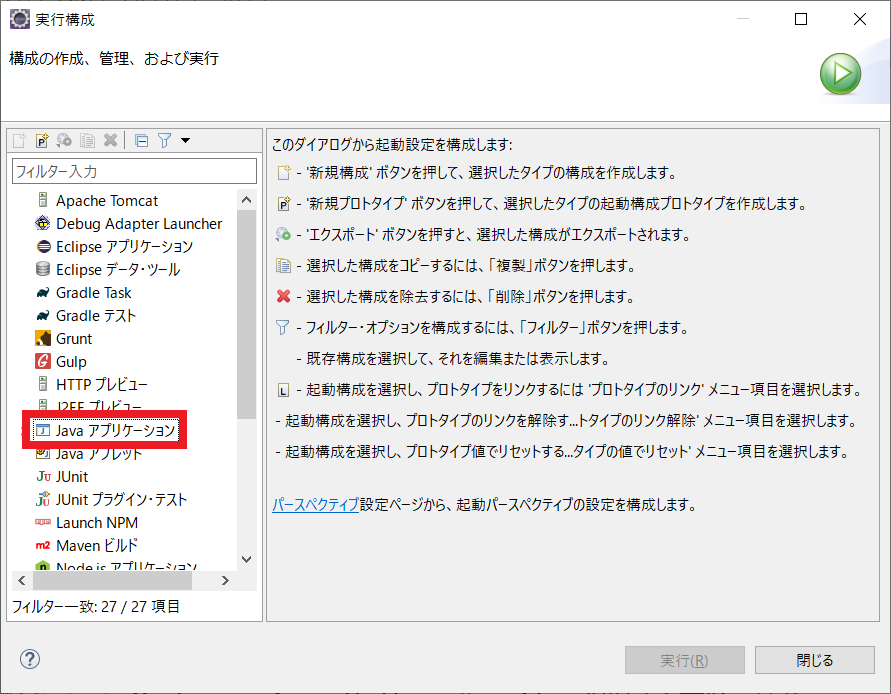Select the JUnit icon
Screen dimensions: 891x694
[43, 476]
